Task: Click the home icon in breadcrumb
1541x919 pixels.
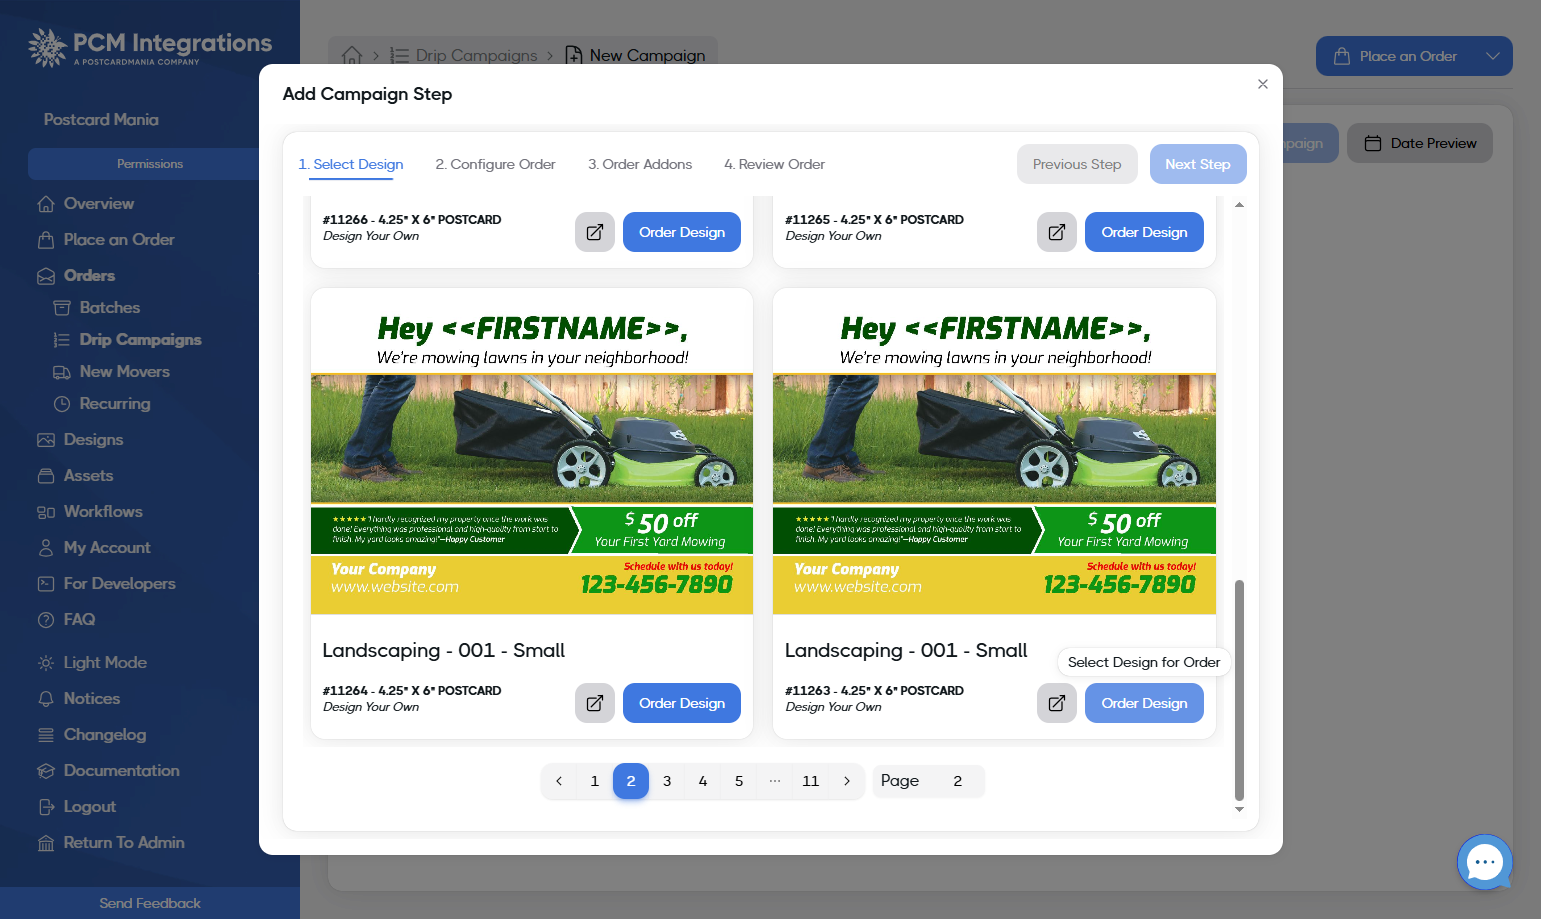Action: coord(352,56)
